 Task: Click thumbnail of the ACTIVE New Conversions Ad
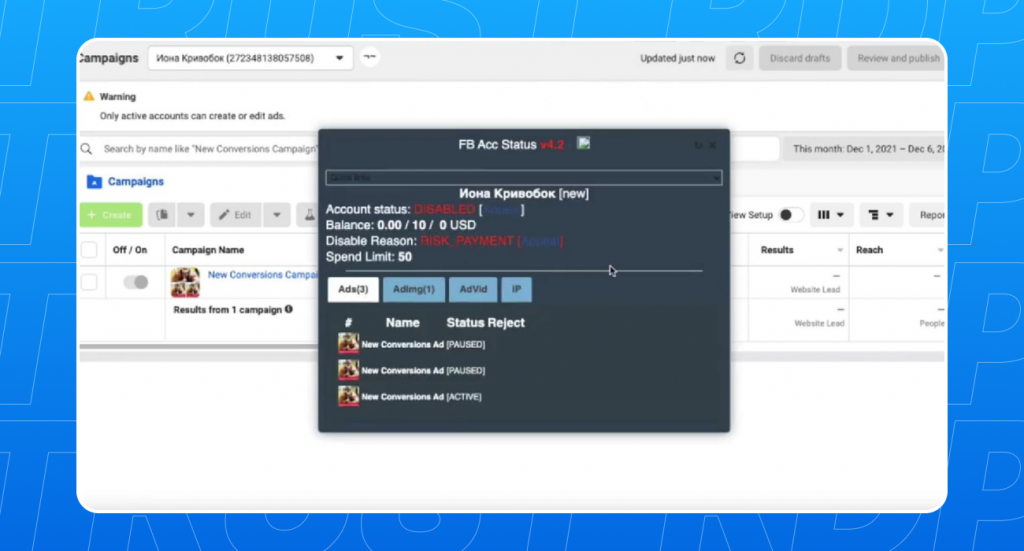coord(348,396)
